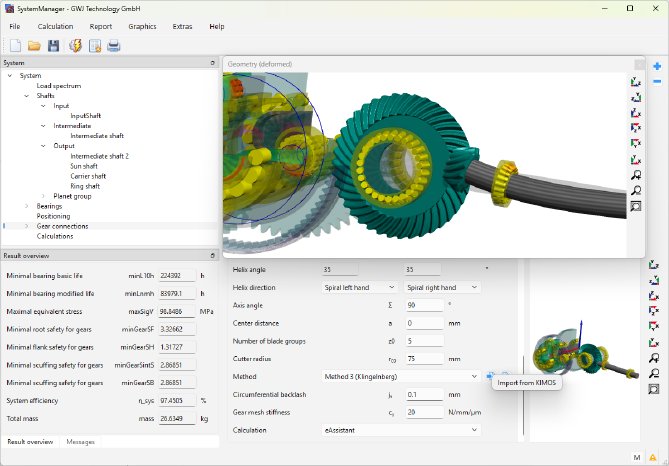Set Y-up Z-left view in Geometry (deformed) window
The image size is (669, 466).
pos(636,97)
